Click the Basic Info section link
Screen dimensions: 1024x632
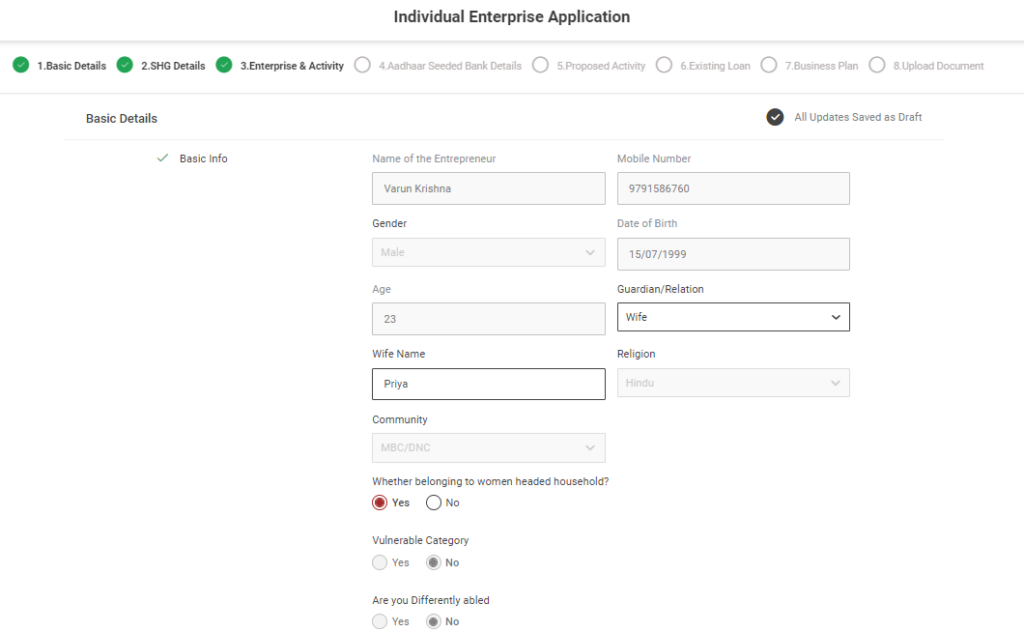coord(203,158)
